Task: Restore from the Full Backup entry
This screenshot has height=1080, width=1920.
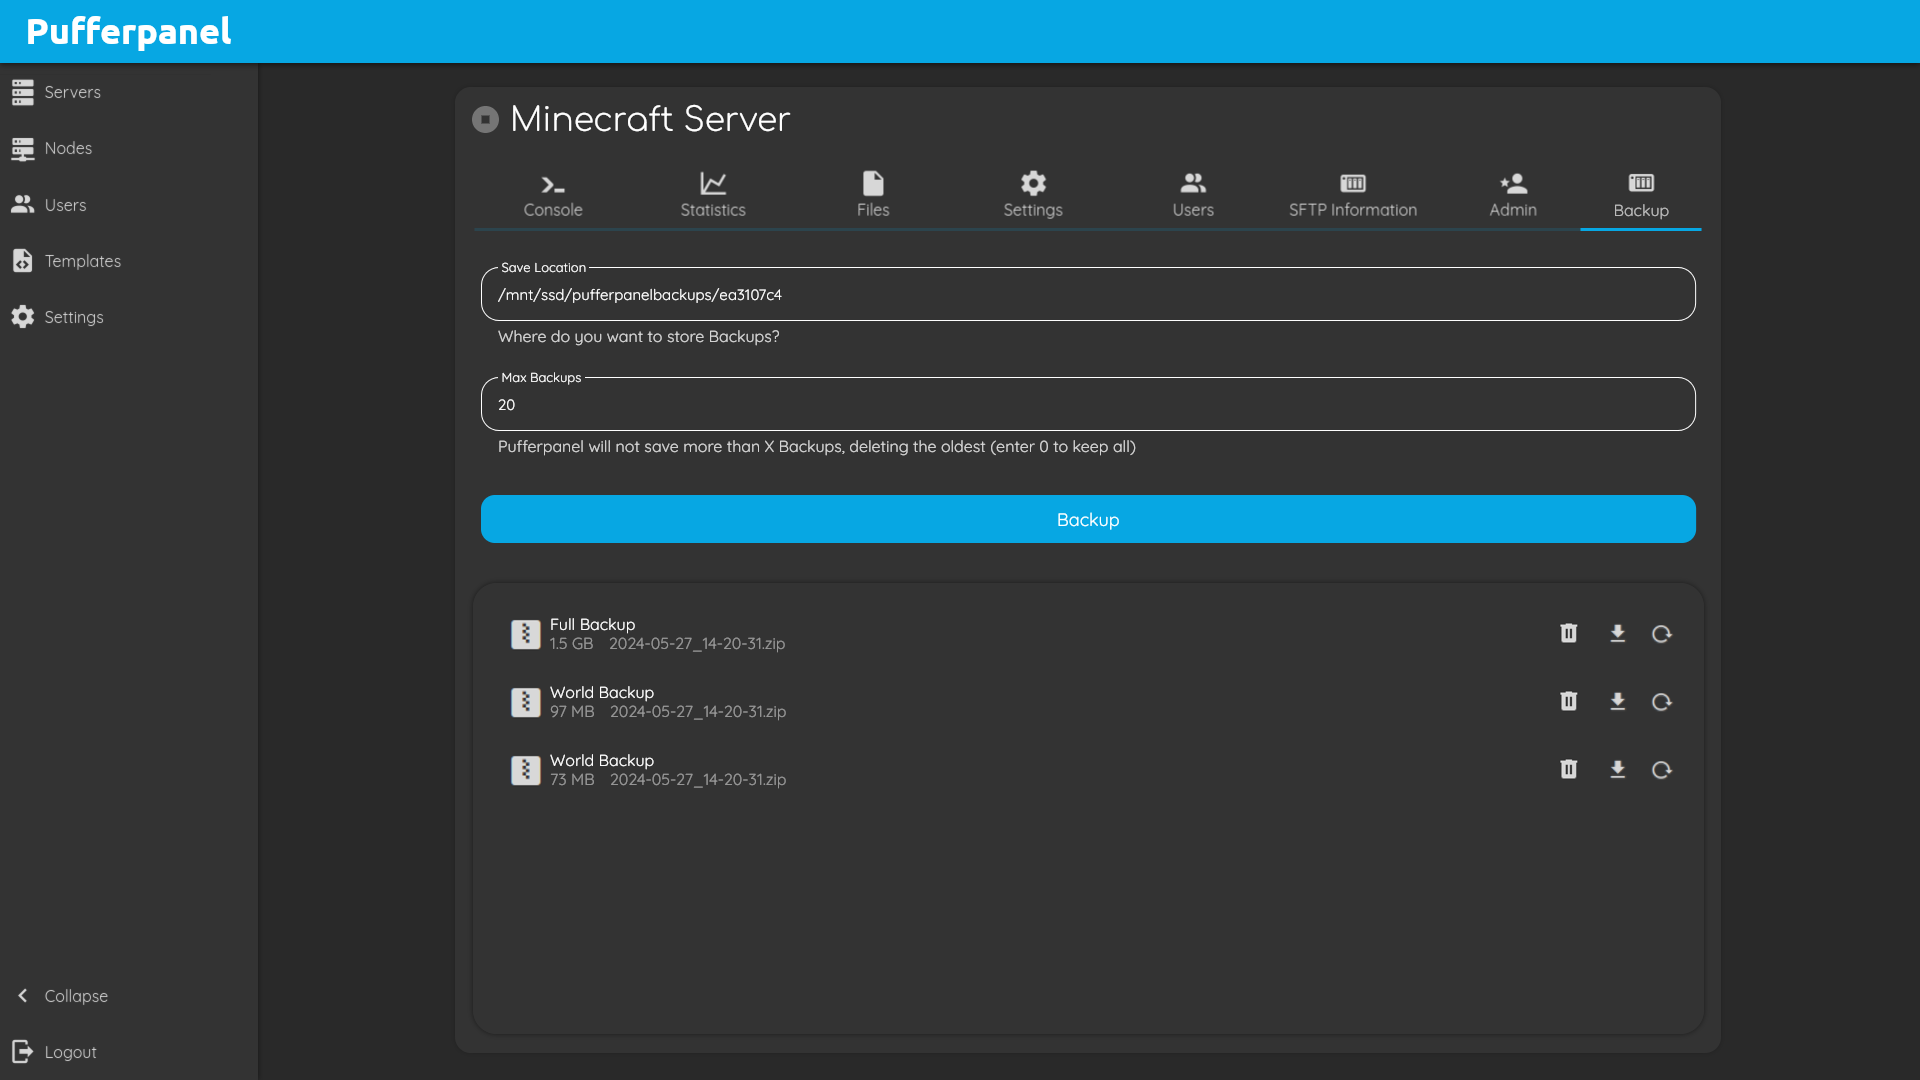Action: pos(1661,633)
